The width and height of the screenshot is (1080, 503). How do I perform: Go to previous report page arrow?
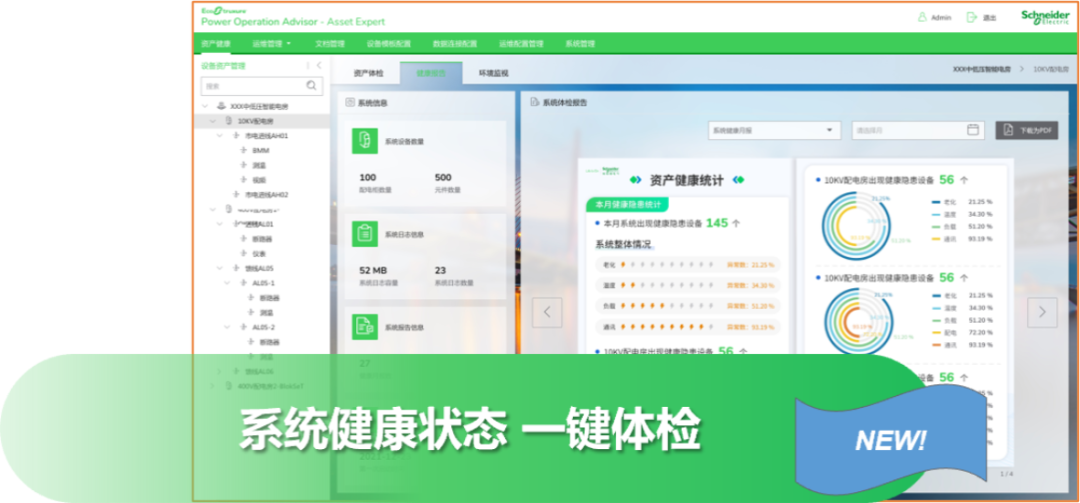tap(547, 312)
